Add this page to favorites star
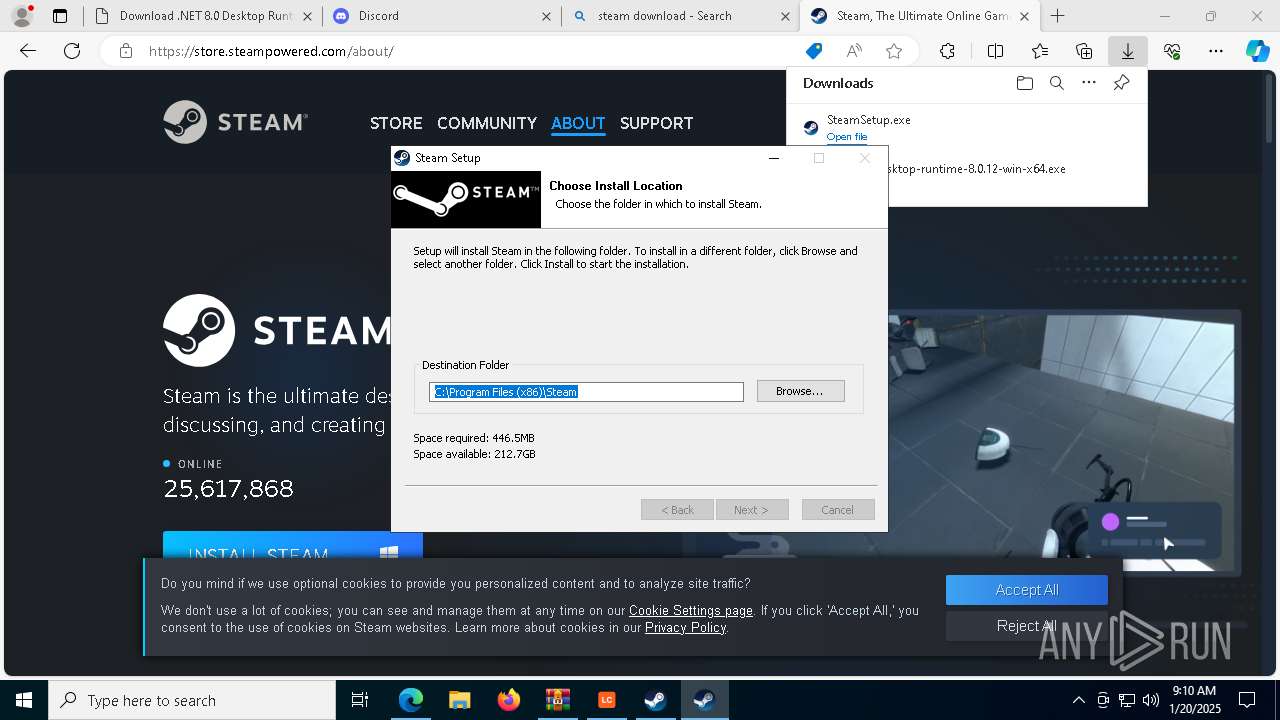This screenshot has height=720, width=1280. coord(894,51)
